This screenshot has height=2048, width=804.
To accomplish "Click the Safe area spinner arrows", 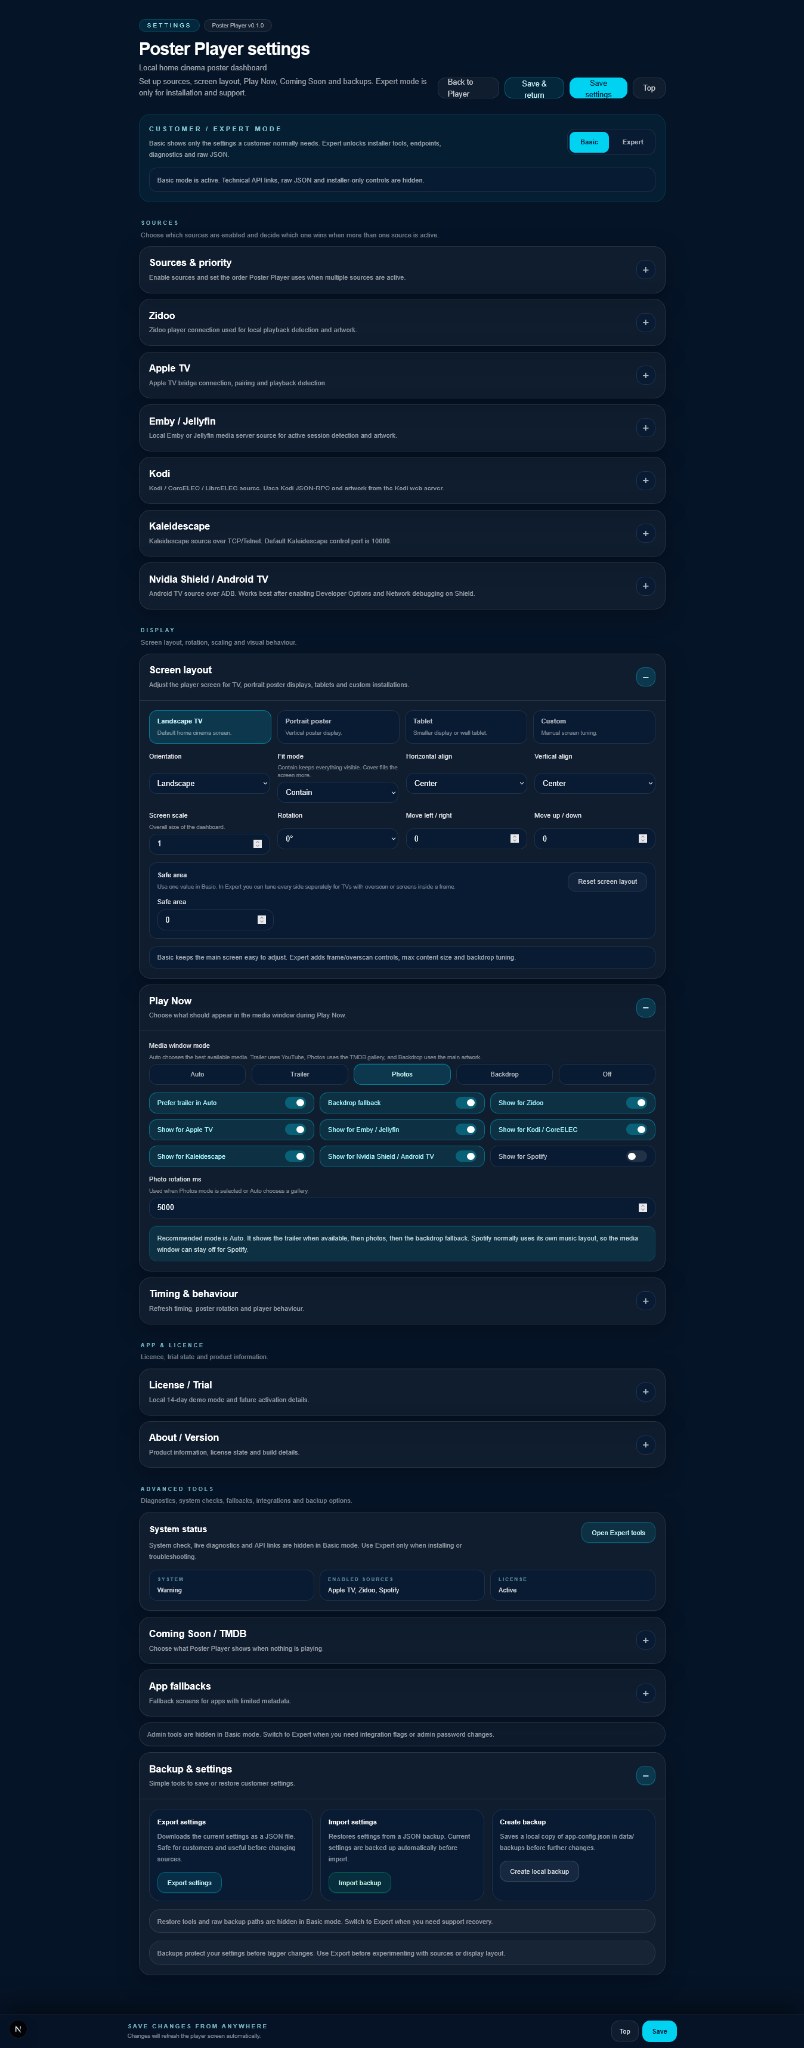I will coord(262,919).
